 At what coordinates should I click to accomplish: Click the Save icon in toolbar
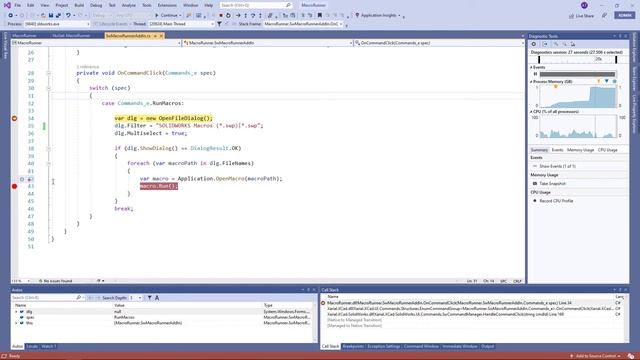pos(51,16)
